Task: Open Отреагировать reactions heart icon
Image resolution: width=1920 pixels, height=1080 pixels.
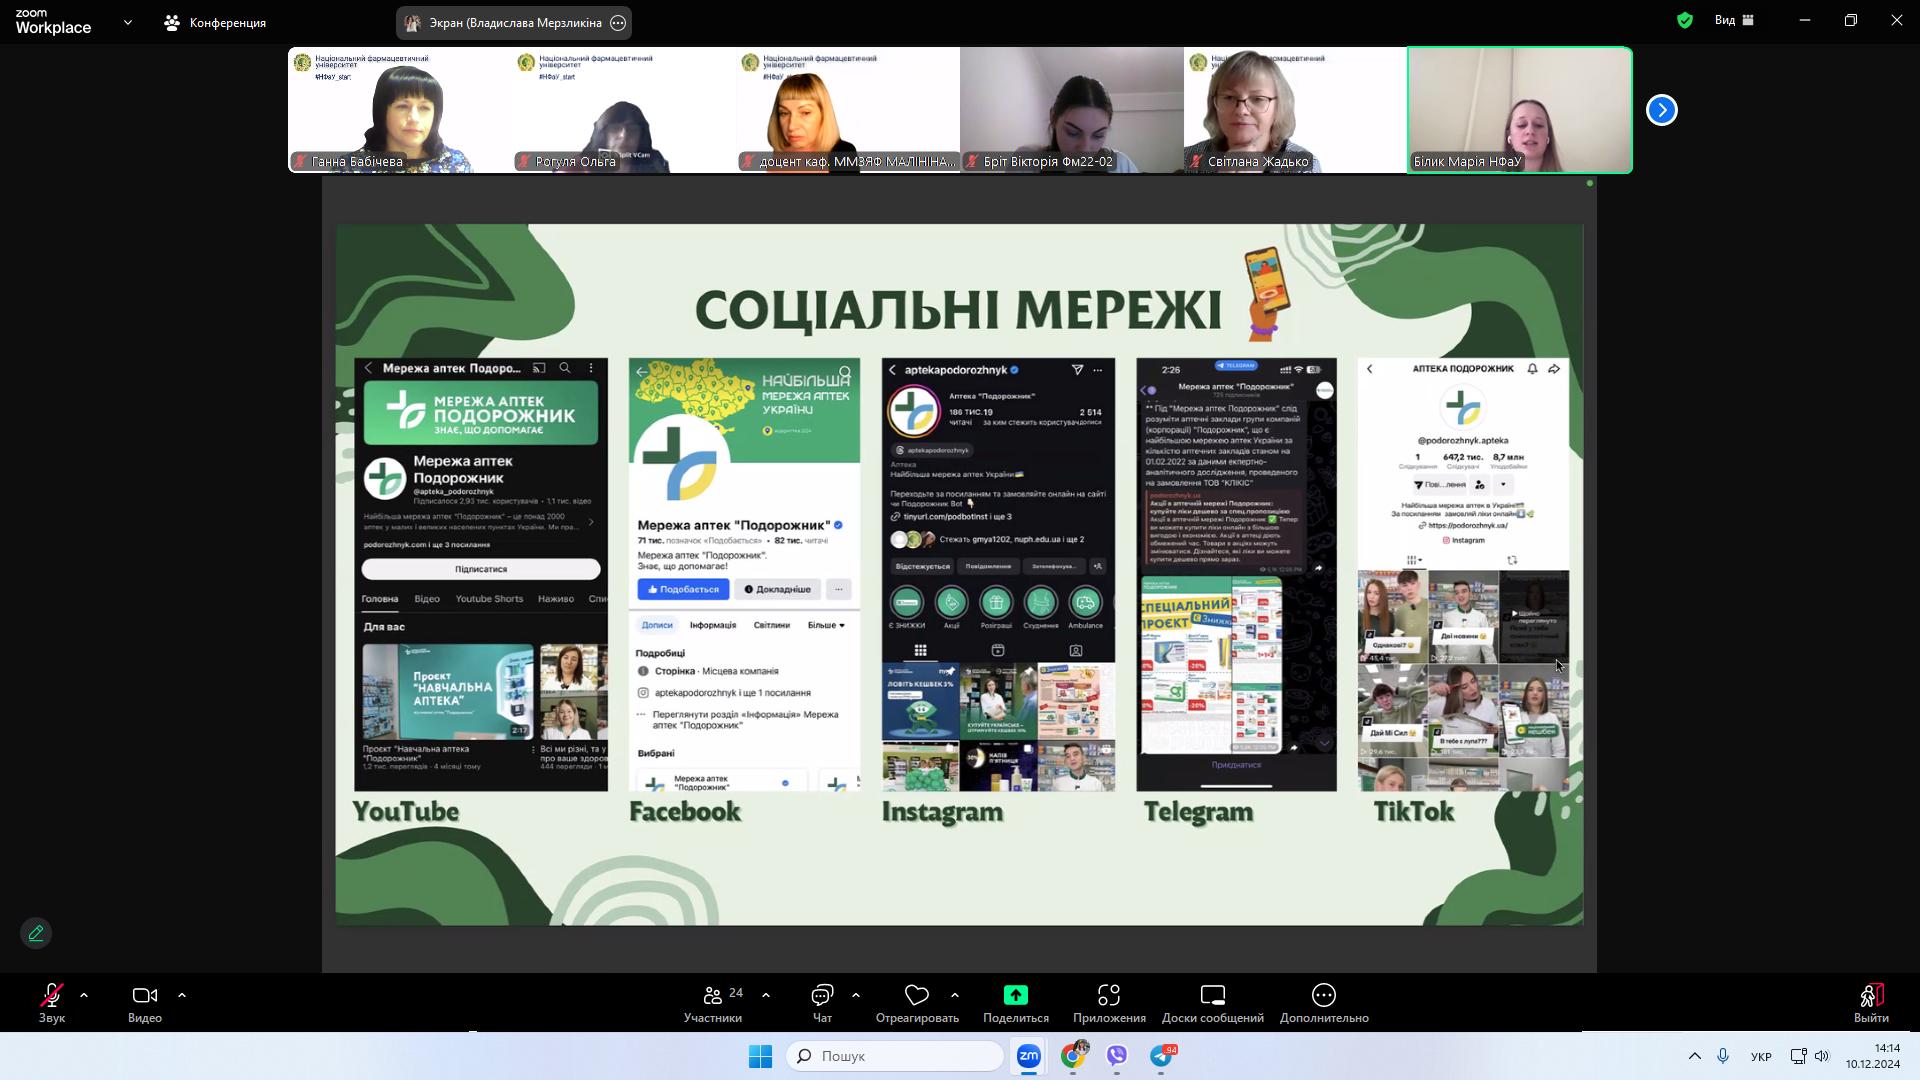Action: [917, 1003]
